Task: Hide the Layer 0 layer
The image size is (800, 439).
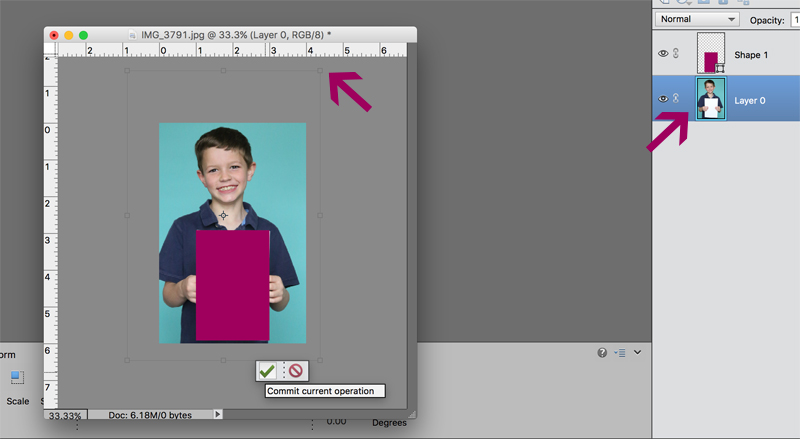Action: (x=663, y=99)
